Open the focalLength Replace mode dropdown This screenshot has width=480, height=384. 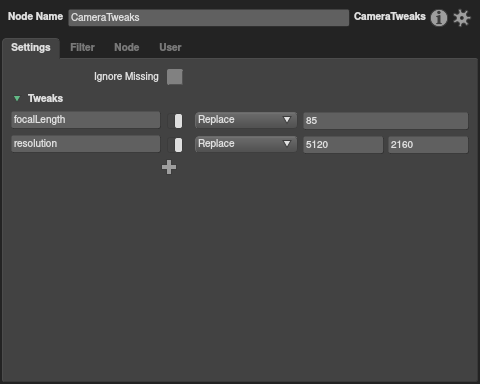(x=246, y=120)
